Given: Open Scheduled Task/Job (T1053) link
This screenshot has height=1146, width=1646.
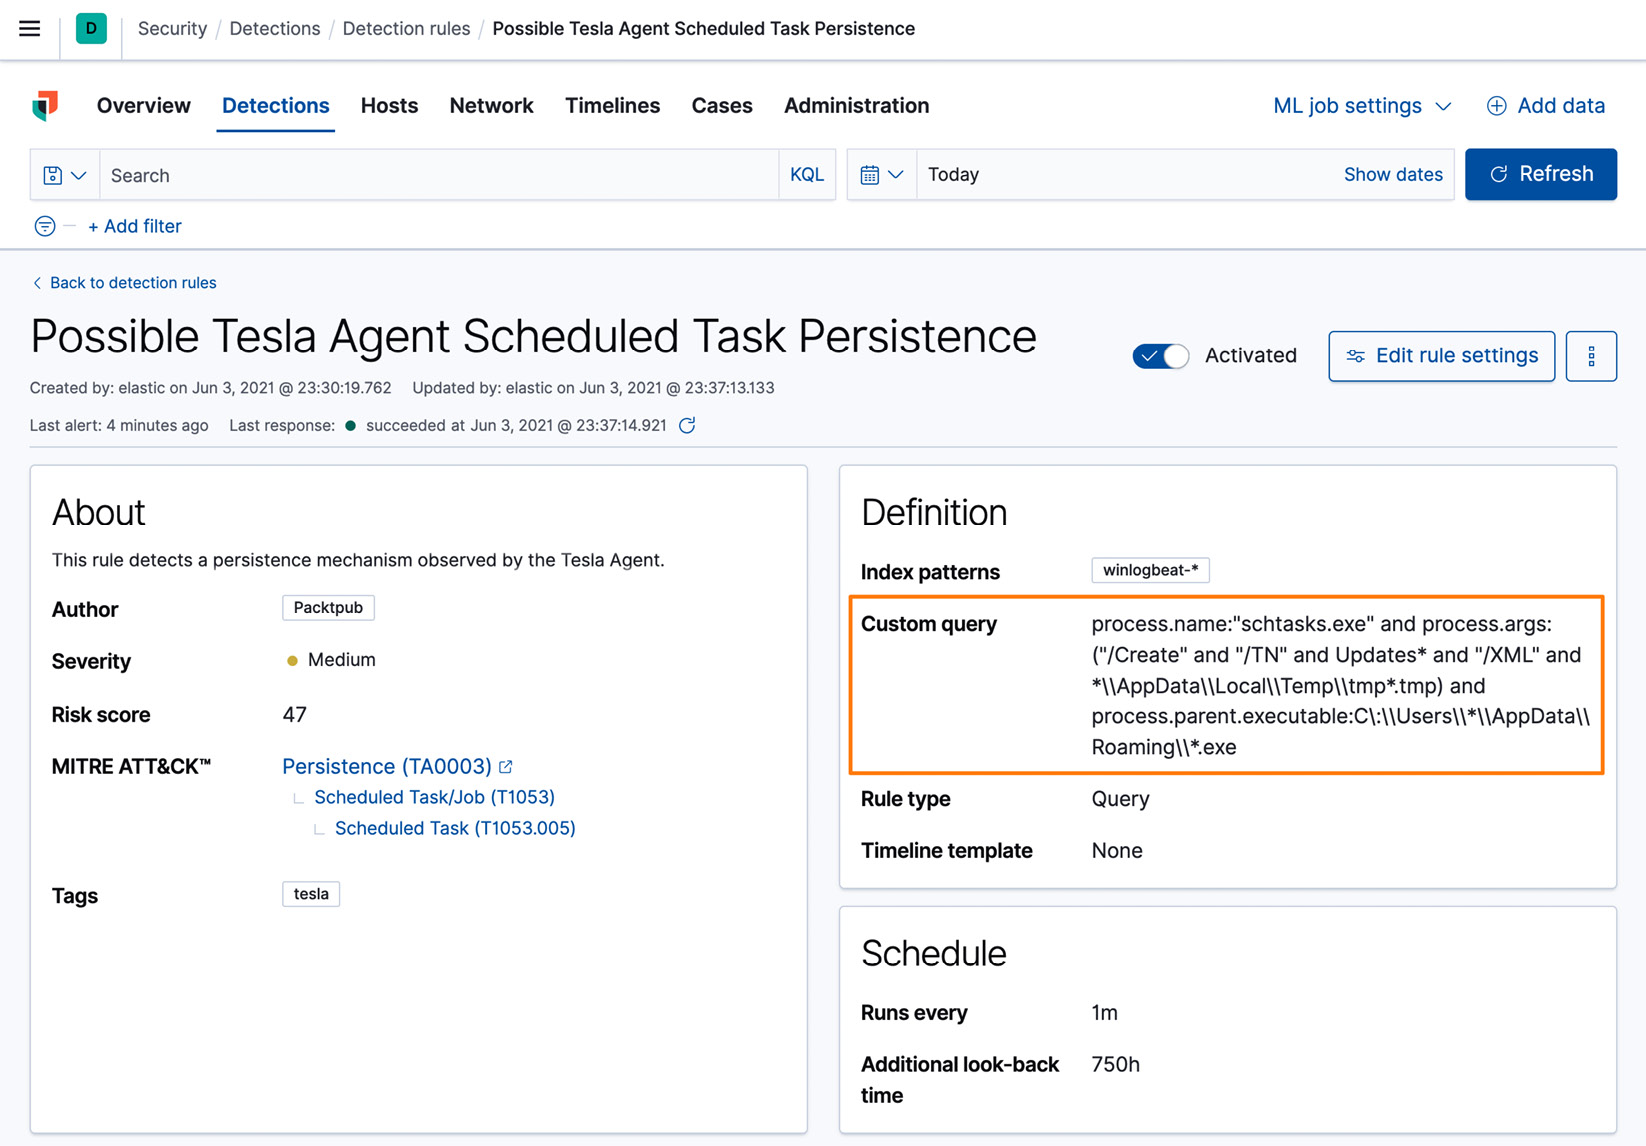Looking at the screenshot, I should [434, 797].
